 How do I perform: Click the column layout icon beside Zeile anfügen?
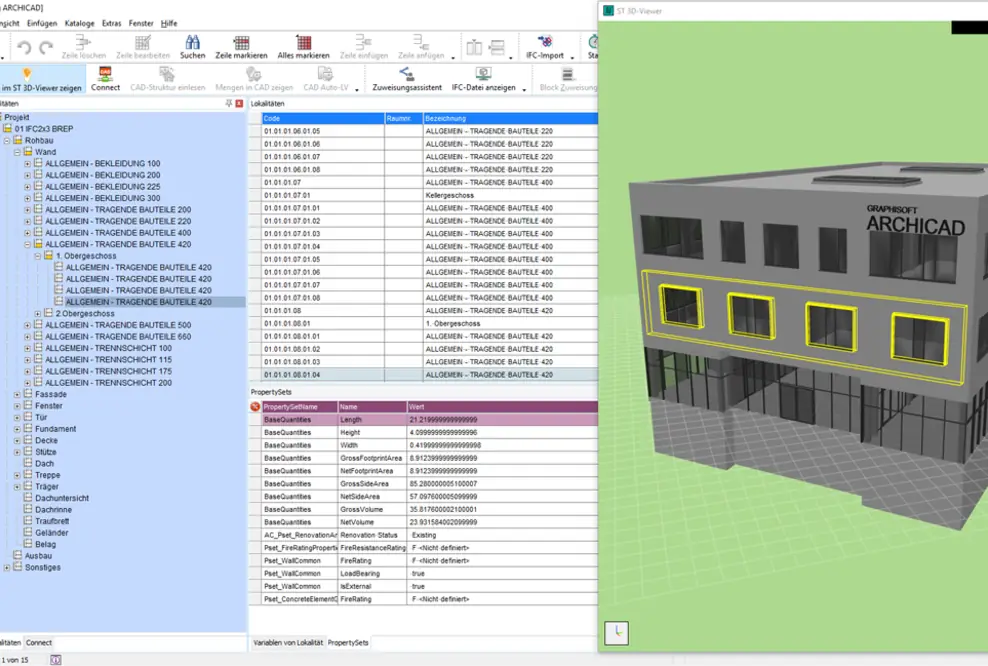(x=474, y=47)
